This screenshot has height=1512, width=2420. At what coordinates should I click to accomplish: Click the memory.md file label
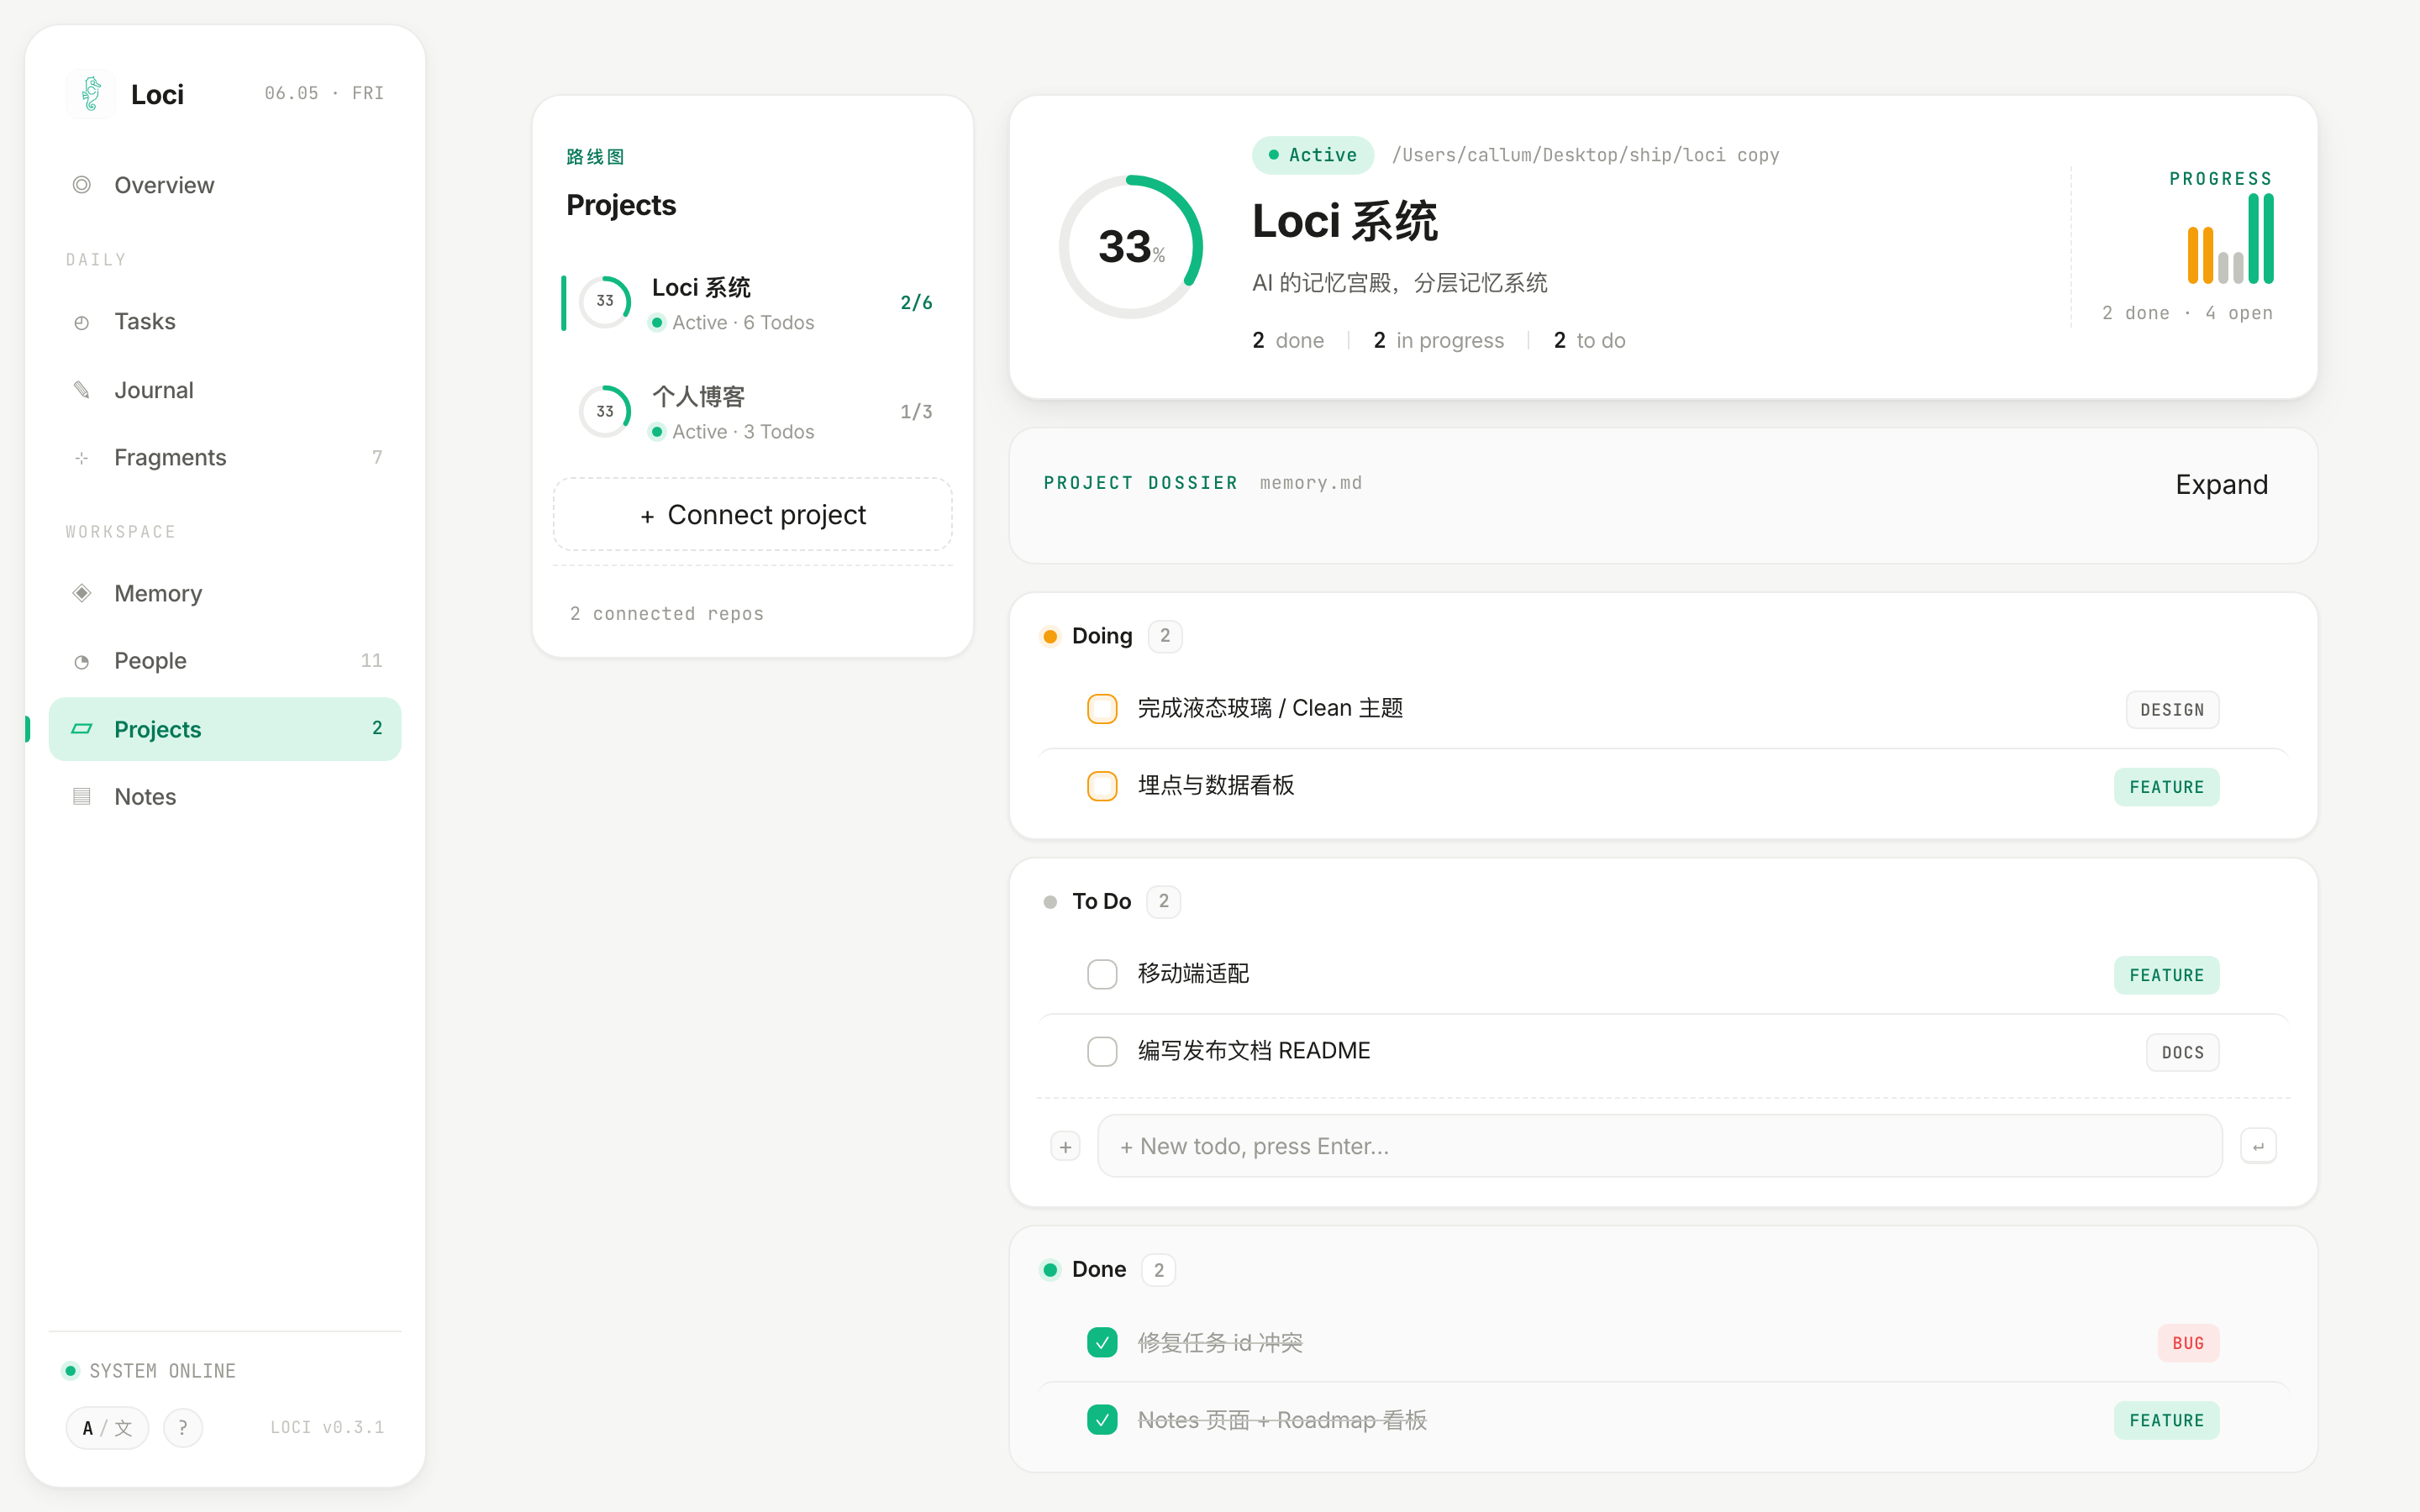1310,483
